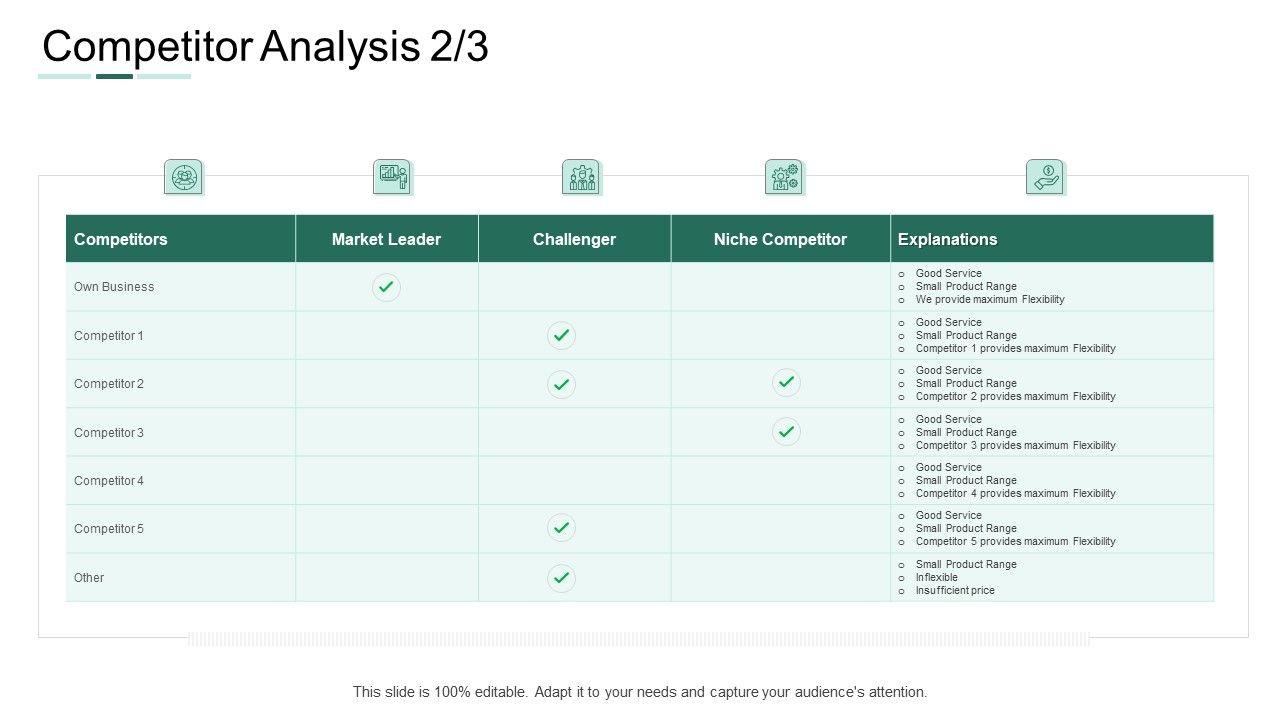Click "Good Service" in the Competitor 5 row
Image resolution: width=1280 pixels, height=720 pixels.
click(949, 515)
